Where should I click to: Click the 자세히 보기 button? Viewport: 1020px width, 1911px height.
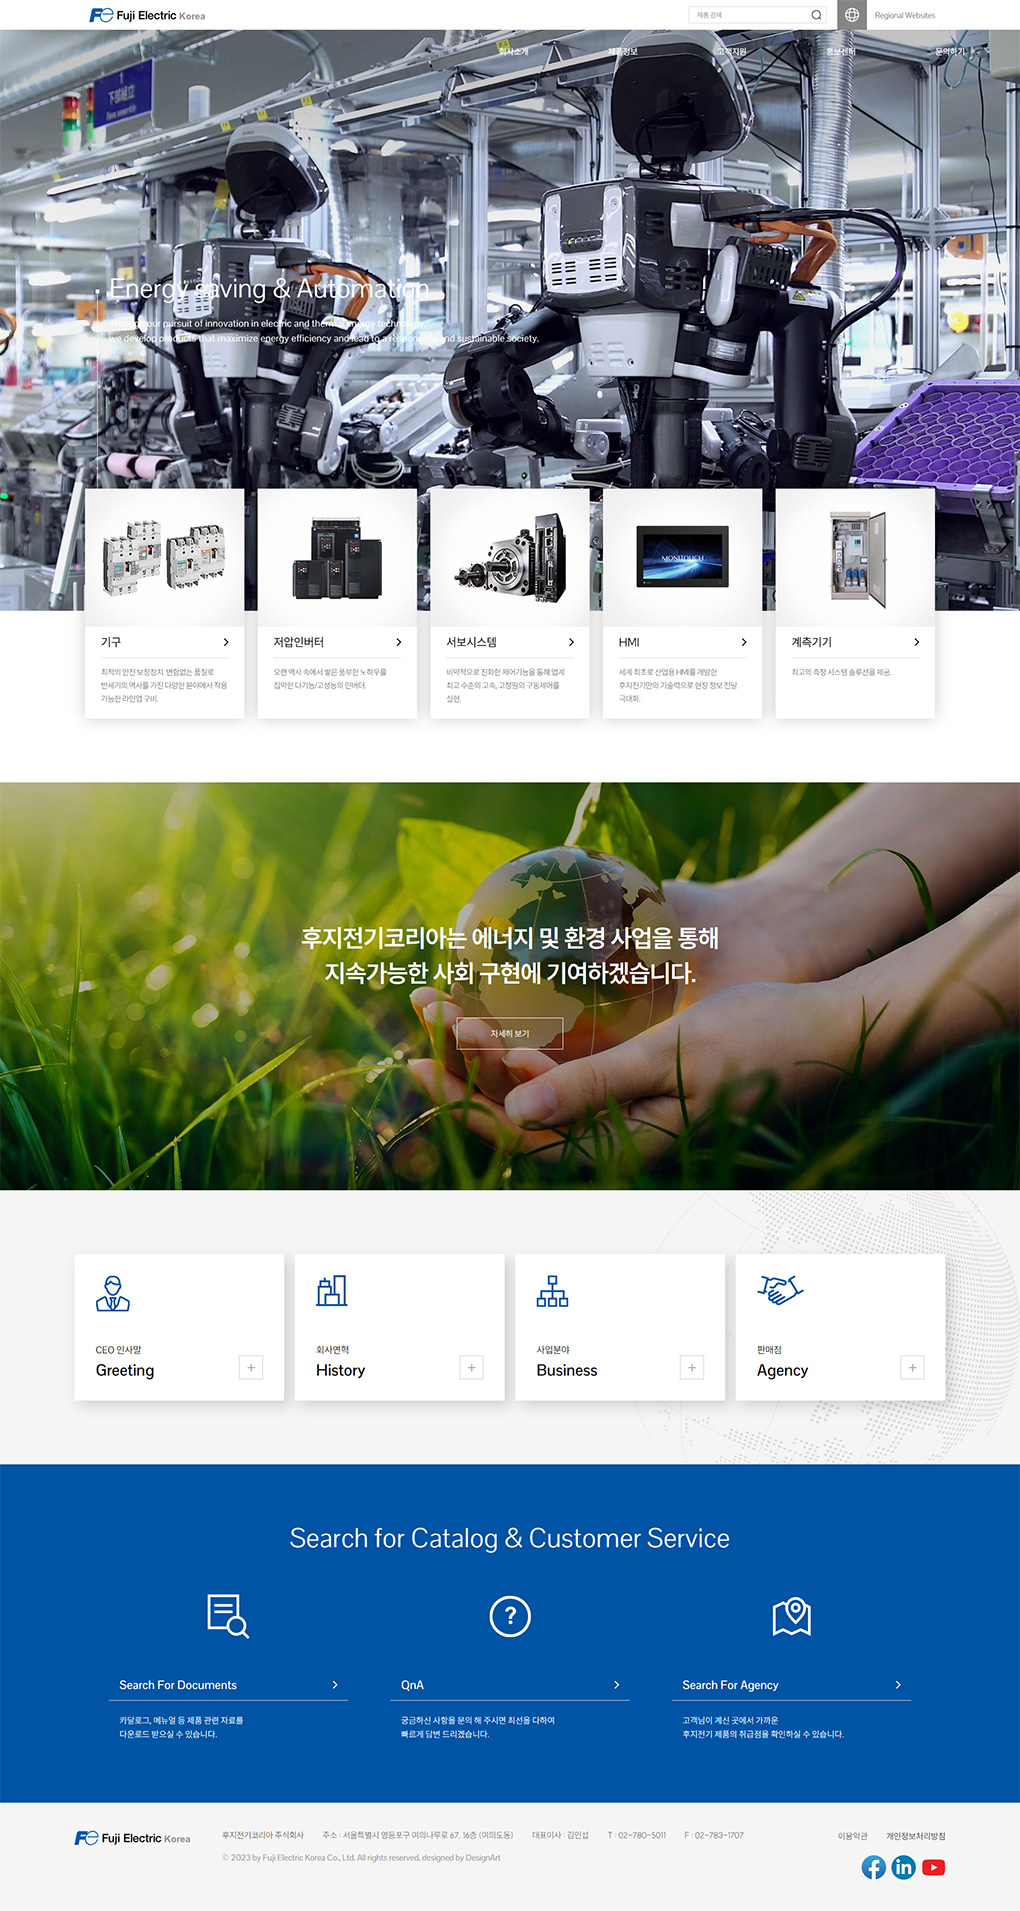[x=510, y=1033]
